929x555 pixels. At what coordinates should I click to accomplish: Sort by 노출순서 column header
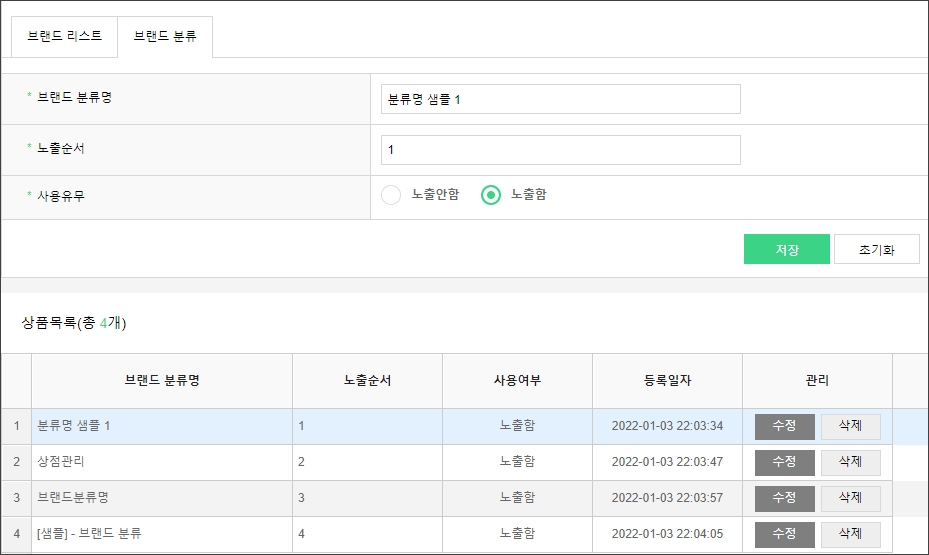(x=367, y=381)
